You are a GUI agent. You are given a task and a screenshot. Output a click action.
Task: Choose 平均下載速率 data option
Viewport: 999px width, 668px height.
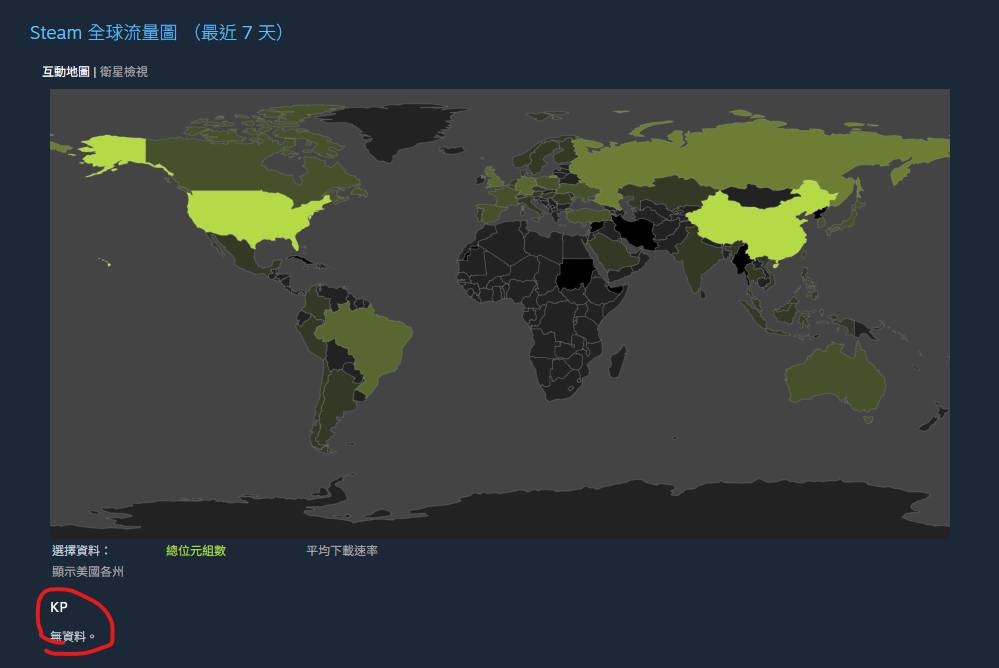342,551
